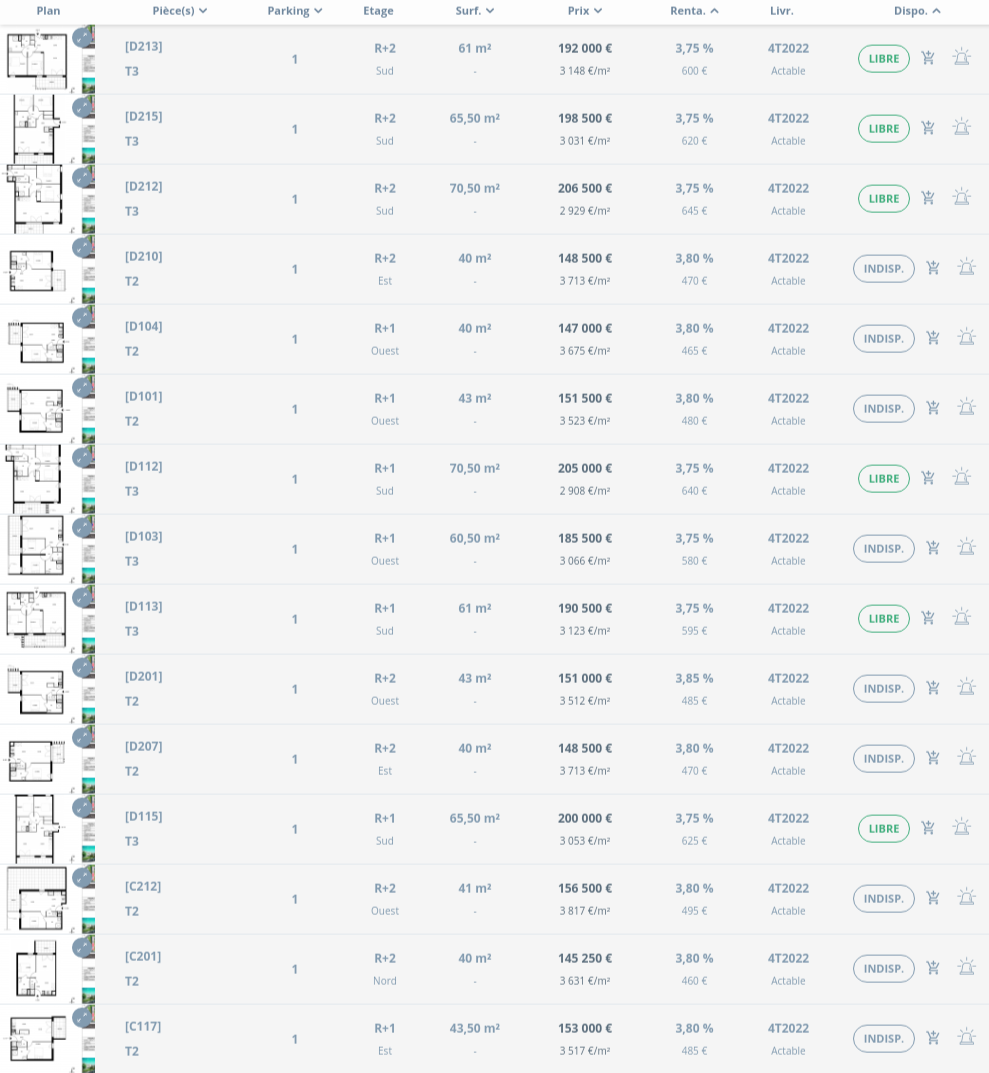Click the LIBRE button for lot D213

point(883,58)
